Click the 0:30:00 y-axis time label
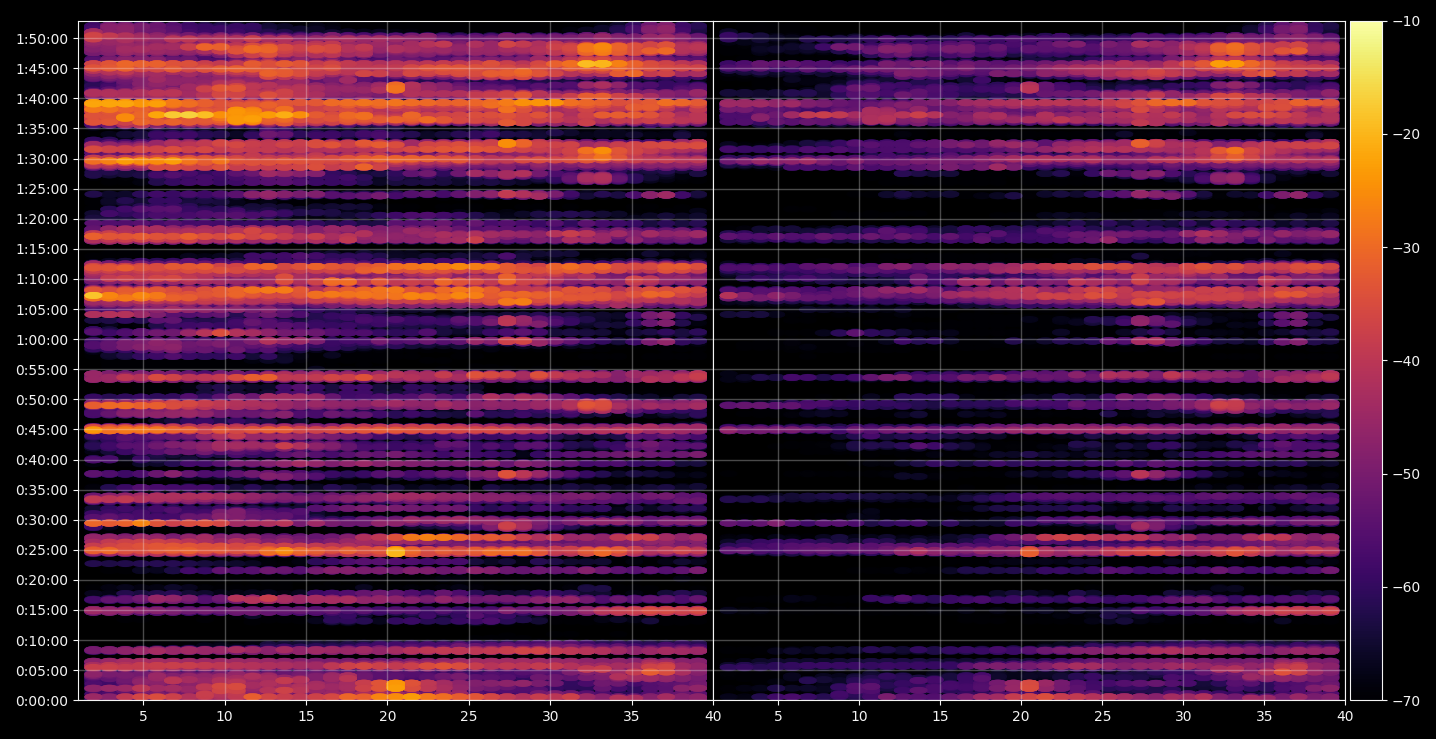Screen dimensions: 1436x739 point(42,520)
